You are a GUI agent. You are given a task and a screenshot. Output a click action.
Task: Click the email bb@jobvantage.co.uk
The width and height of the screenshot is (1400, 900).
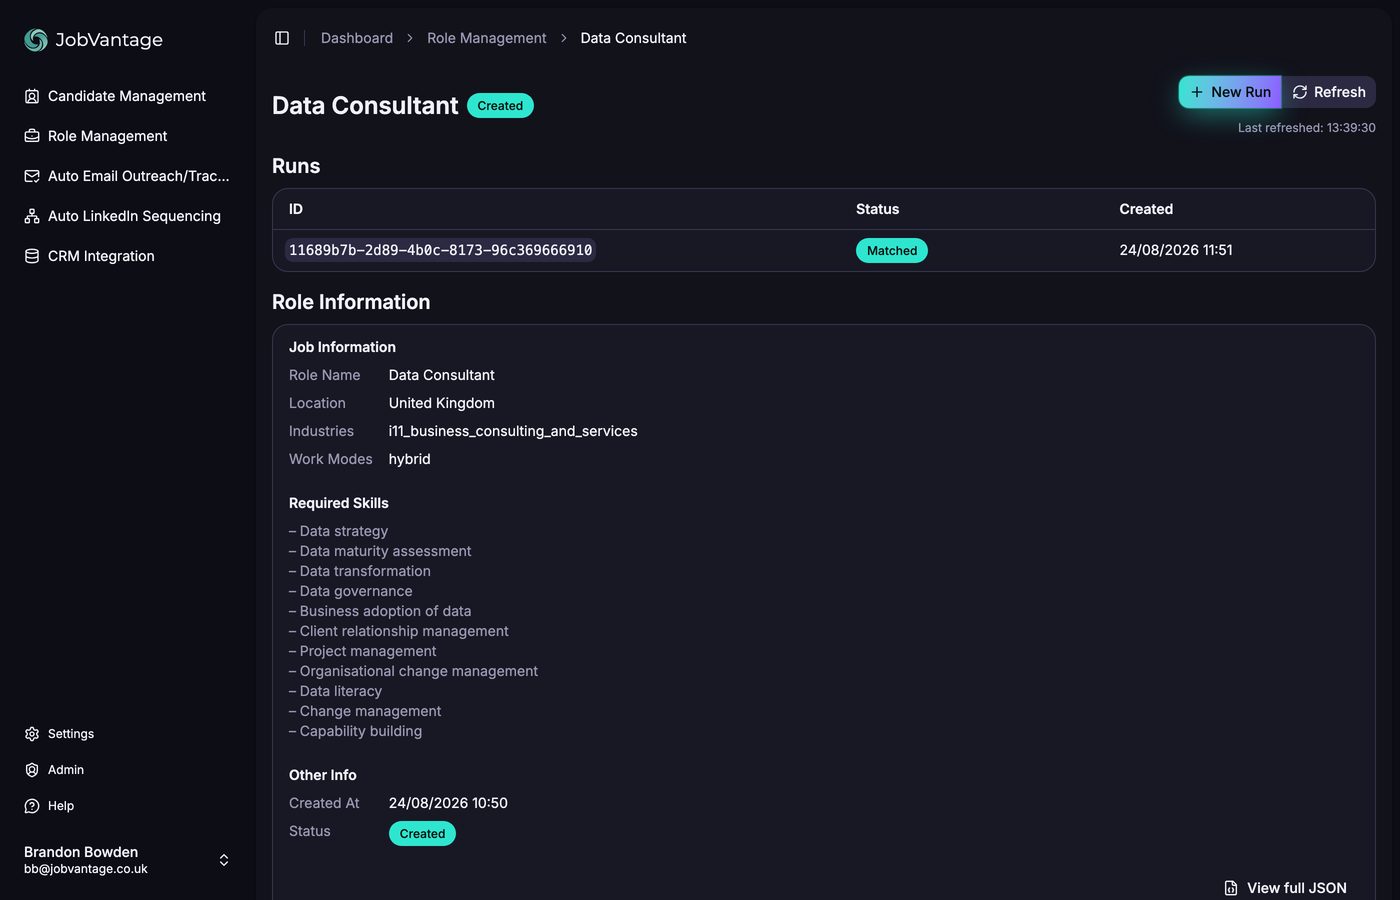pos(86,869)
